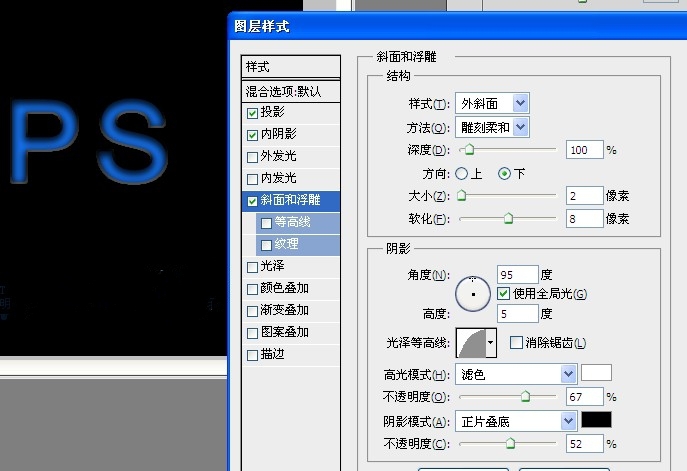Select the 描边 effect row label
Image resolution: width=687 pixels, height=471 pixels.
(273, 354)
